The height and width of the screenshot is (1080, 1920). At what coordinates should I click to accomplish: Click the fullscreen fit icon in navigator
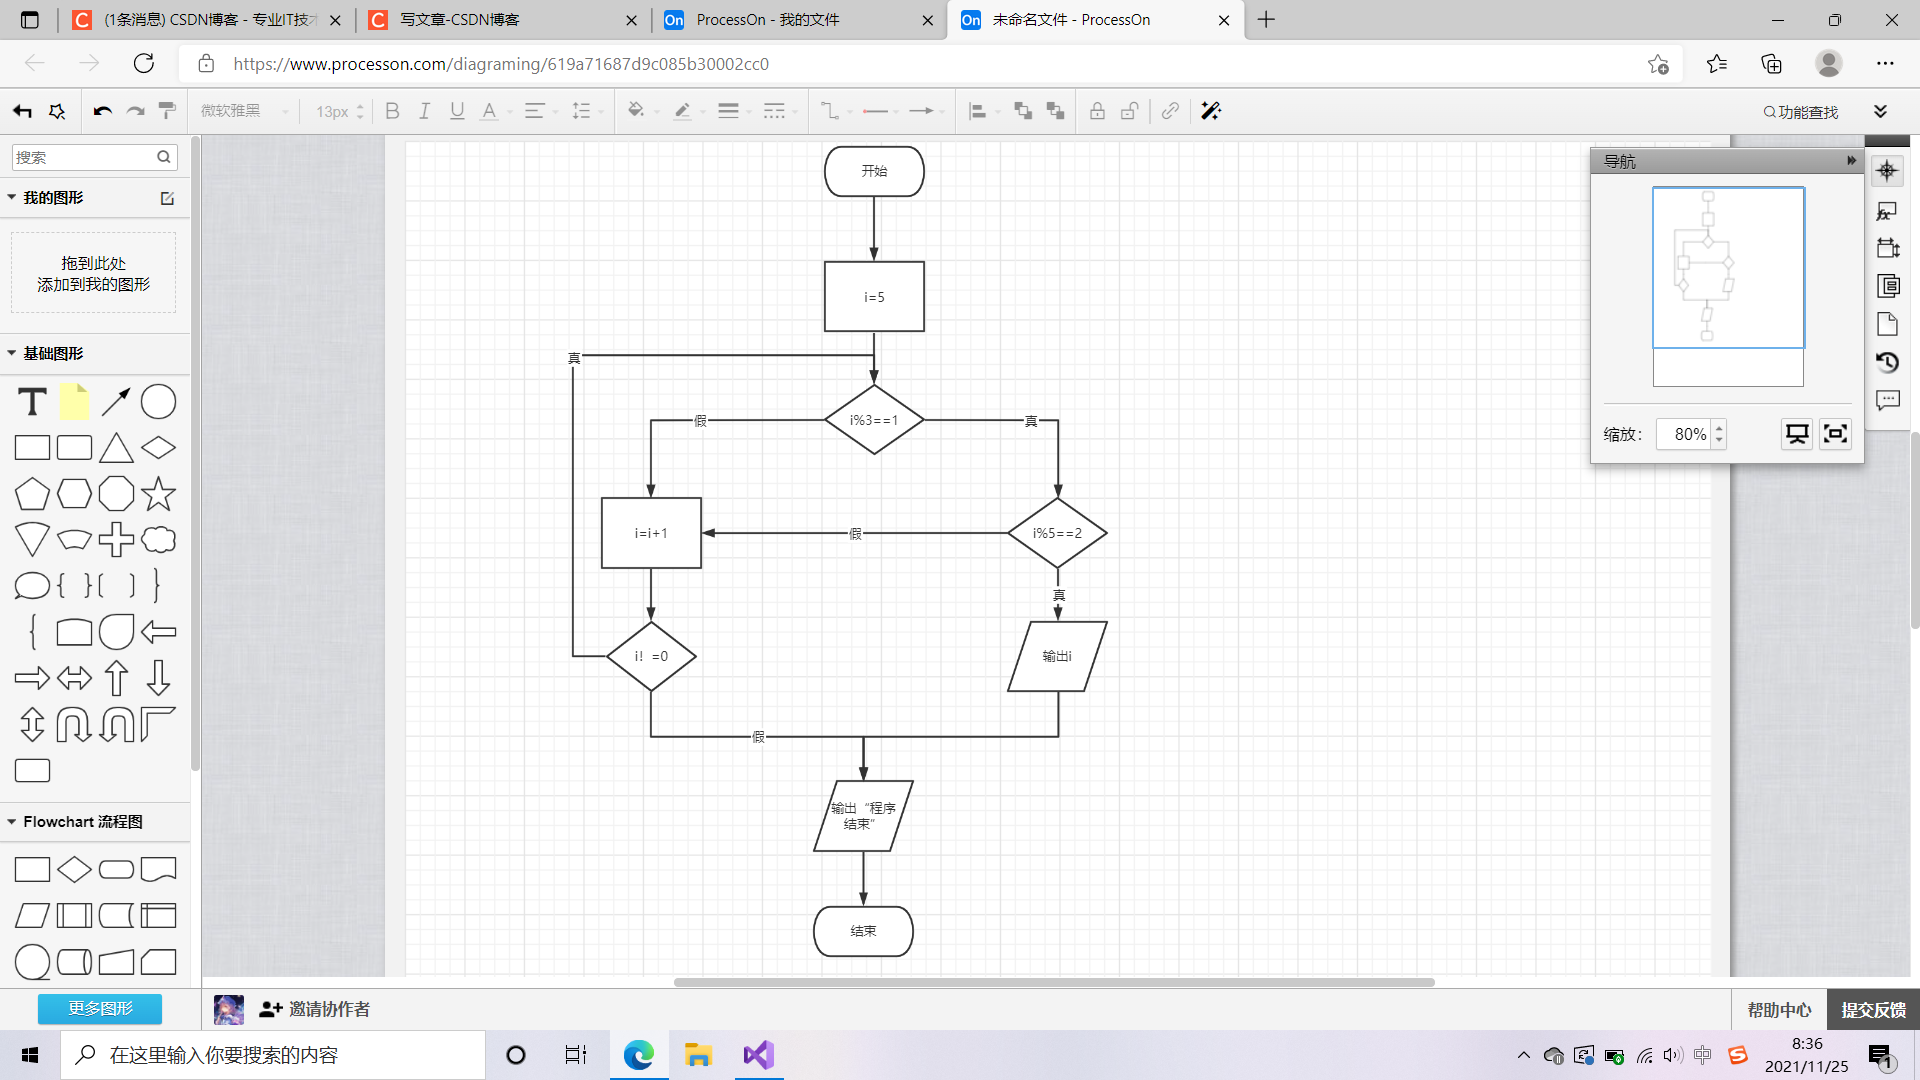tap(1835, 434)
